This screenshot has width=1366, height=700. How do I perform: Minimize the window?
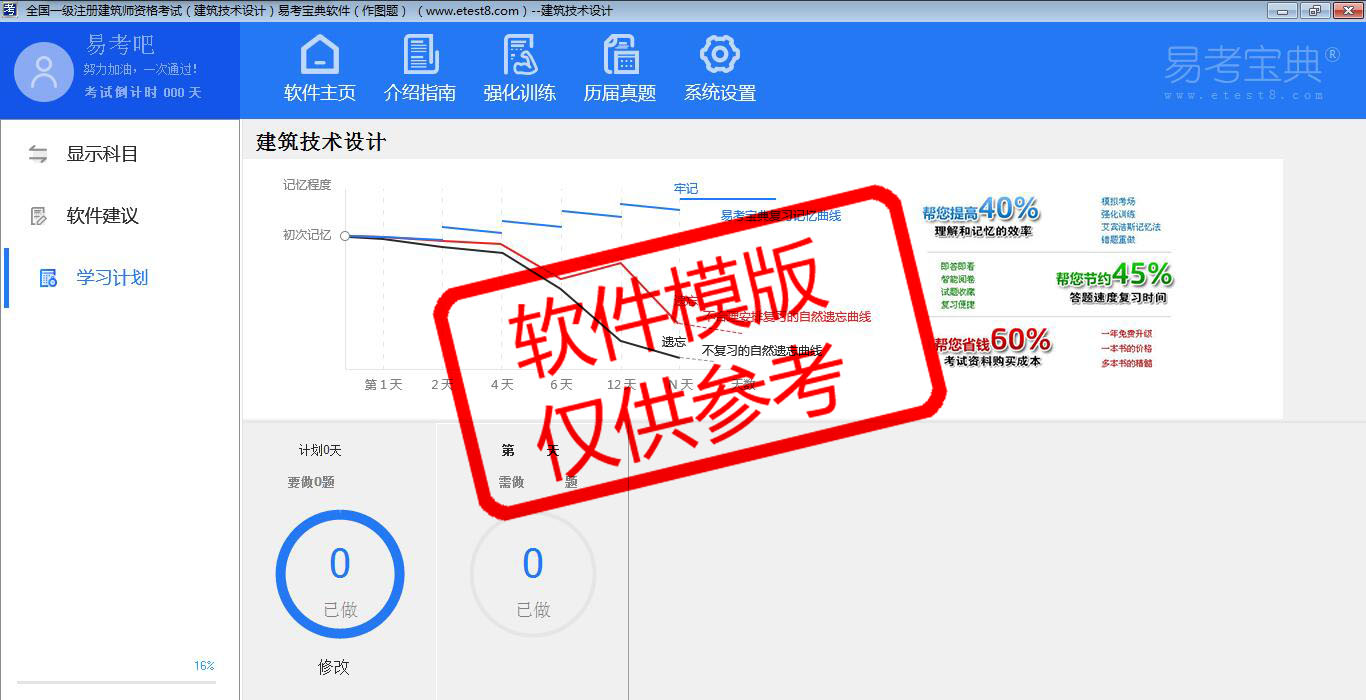(1282, 11)
